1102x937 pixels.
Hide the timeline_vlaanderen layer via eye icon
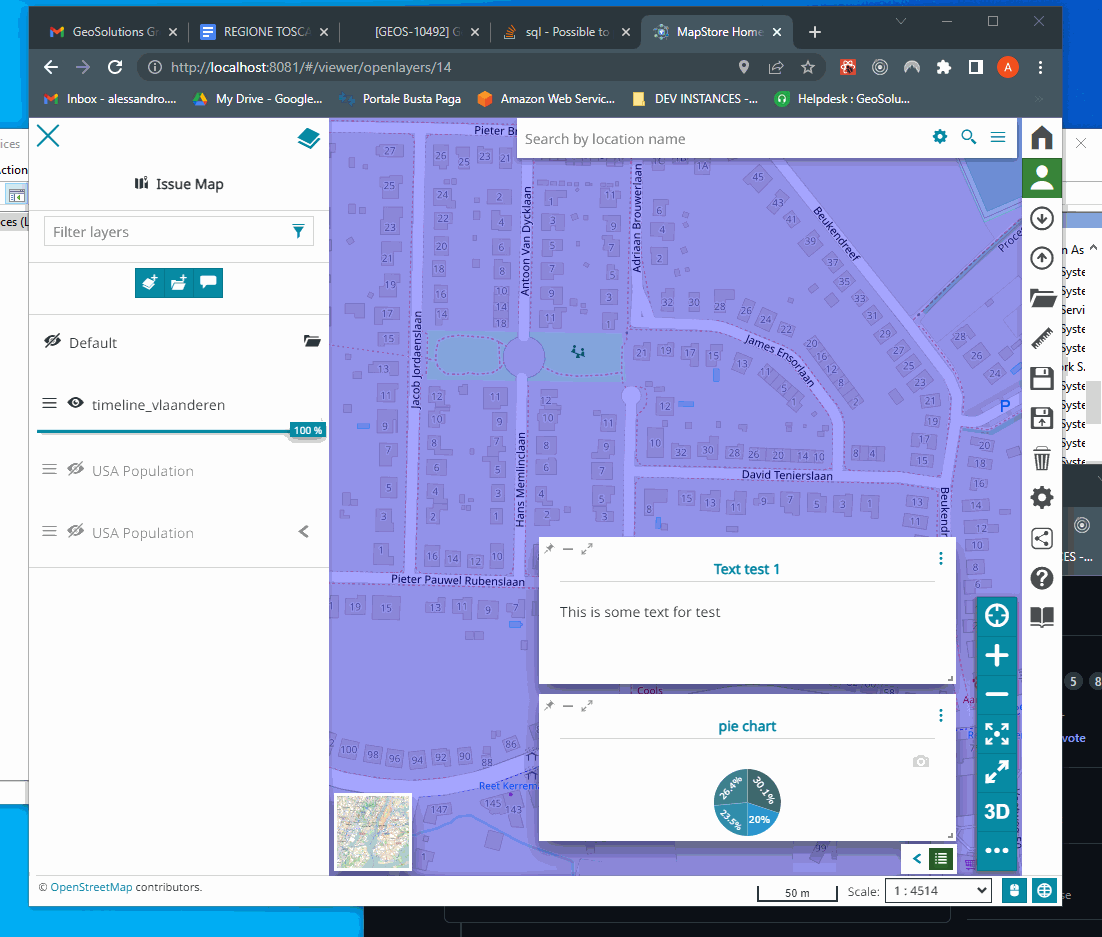coord(76,403)
